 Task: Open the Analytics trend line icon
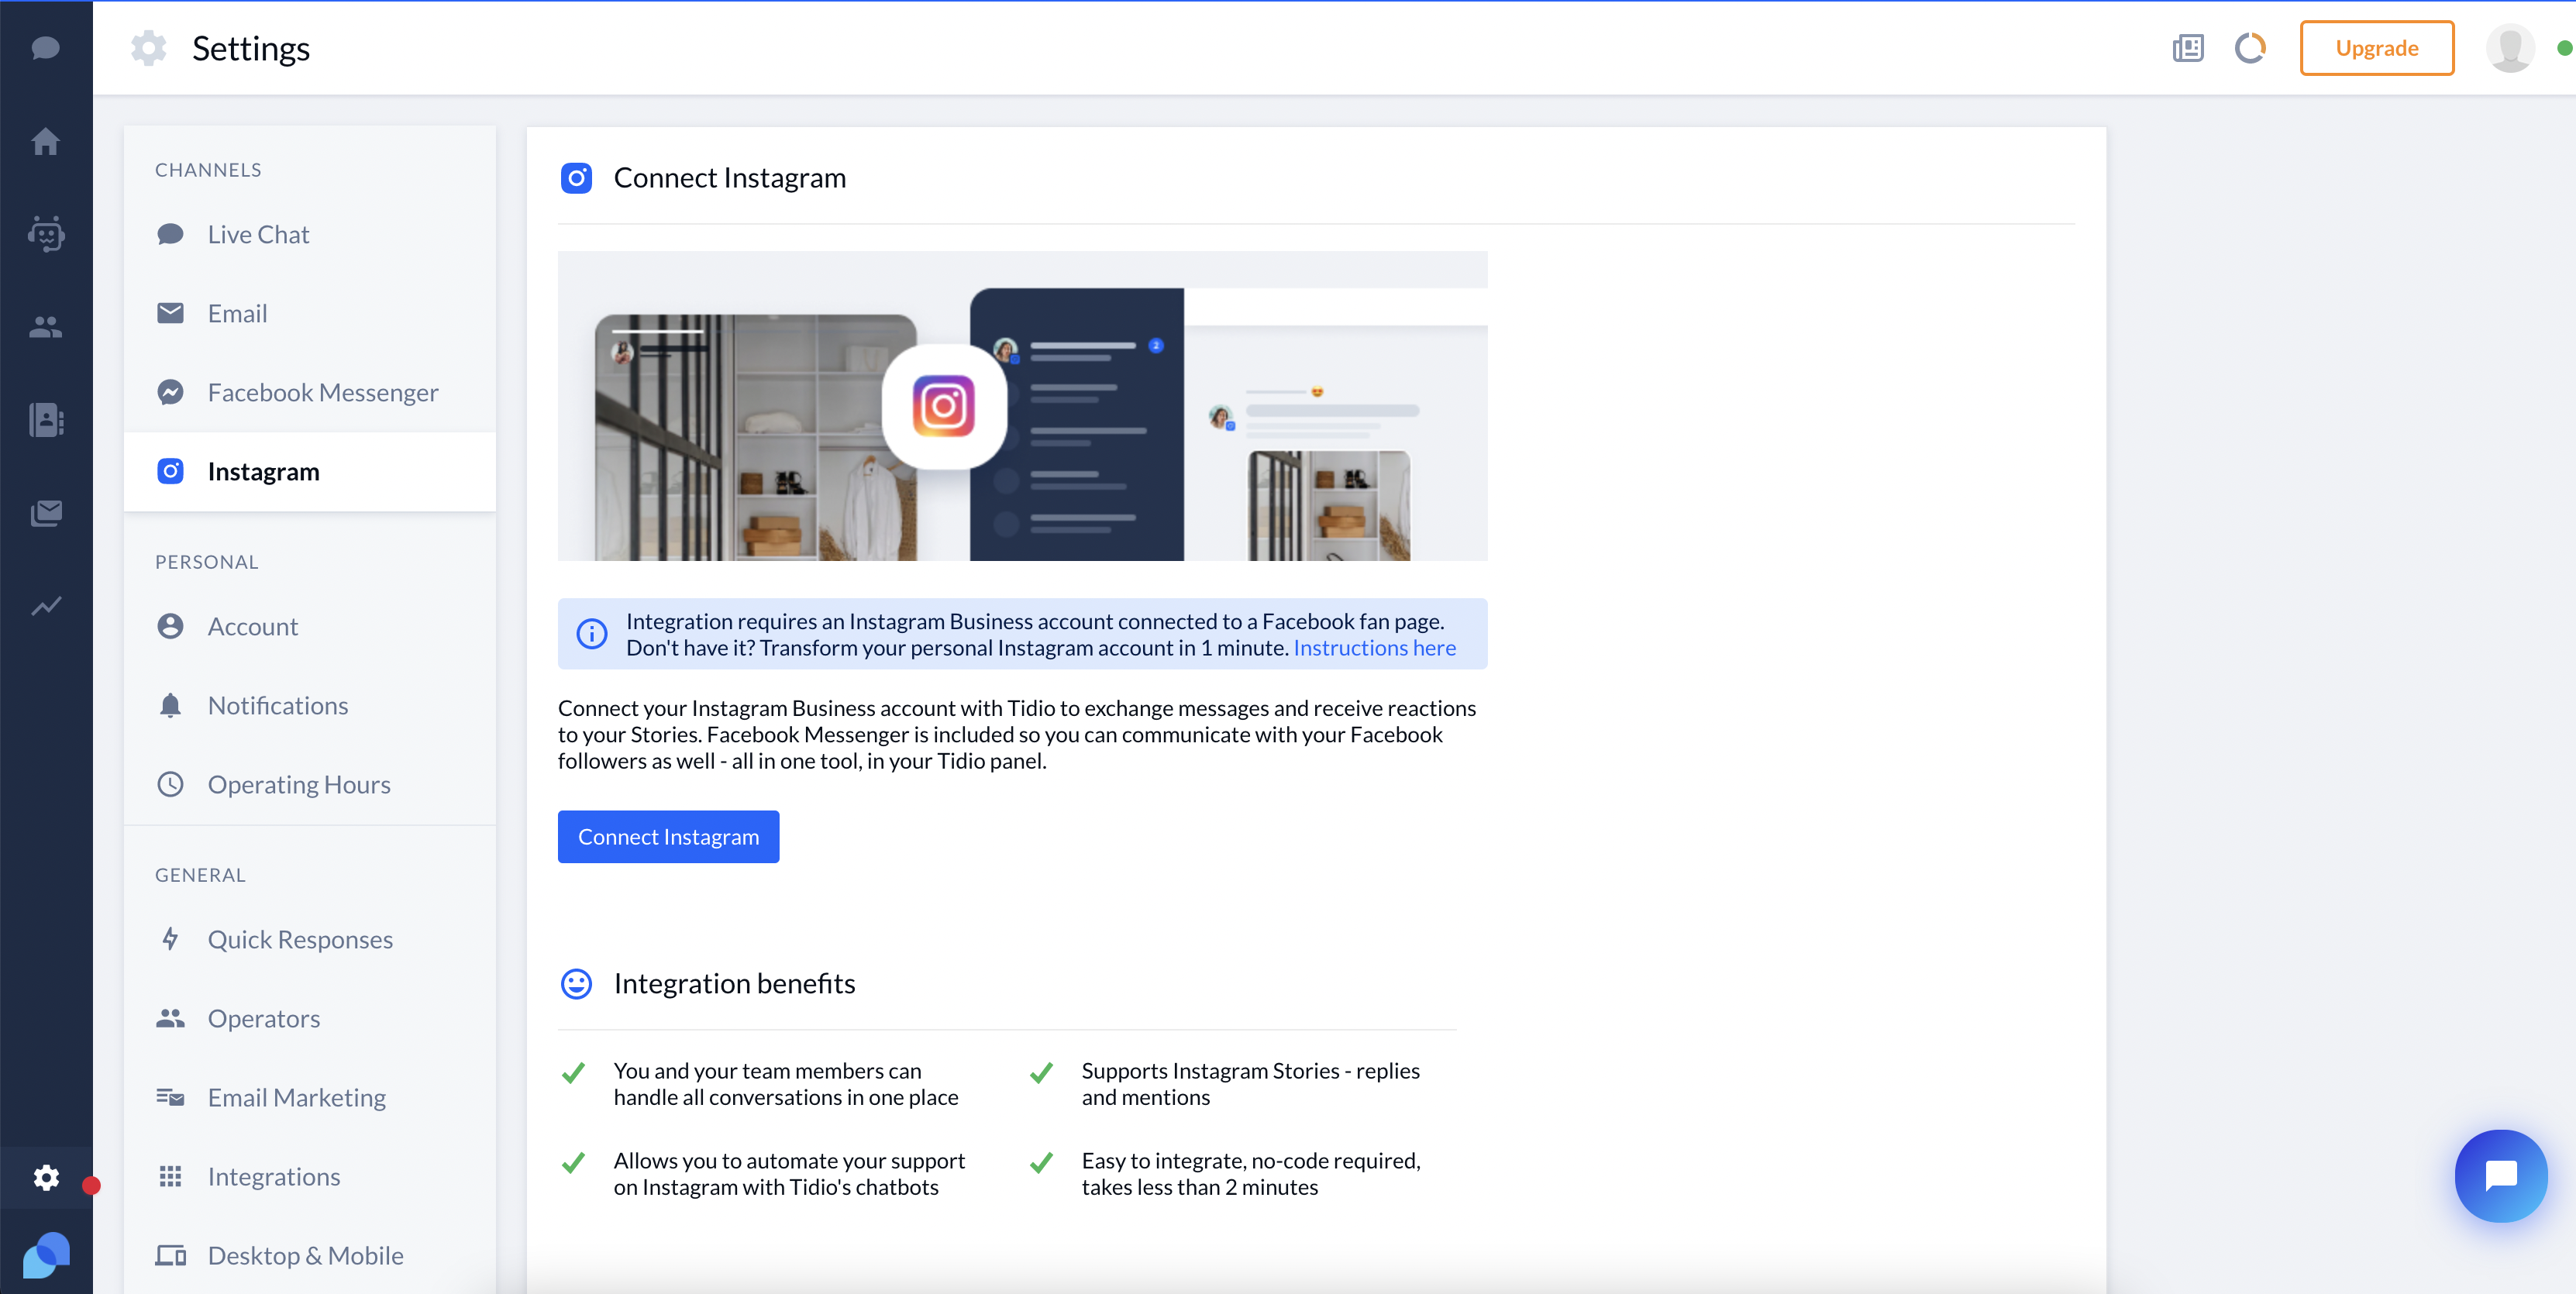point(46,606)
